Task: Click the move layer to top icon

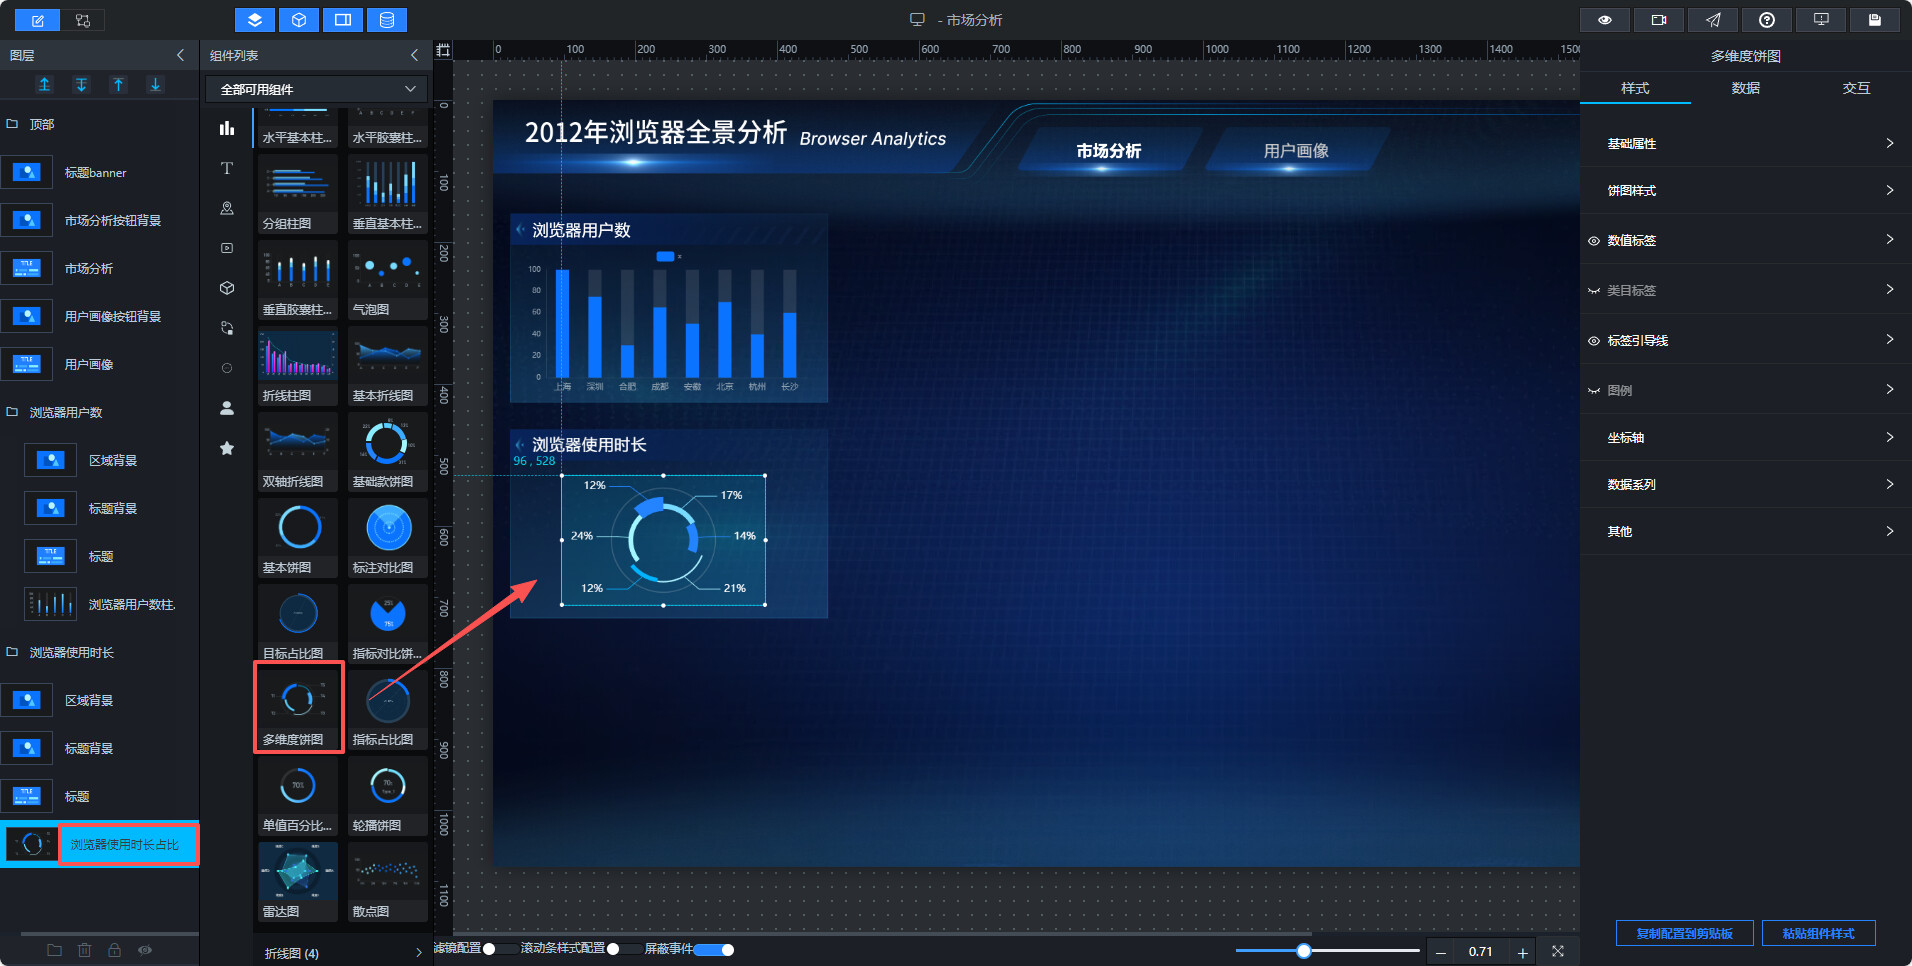Action: click(44, 85)
